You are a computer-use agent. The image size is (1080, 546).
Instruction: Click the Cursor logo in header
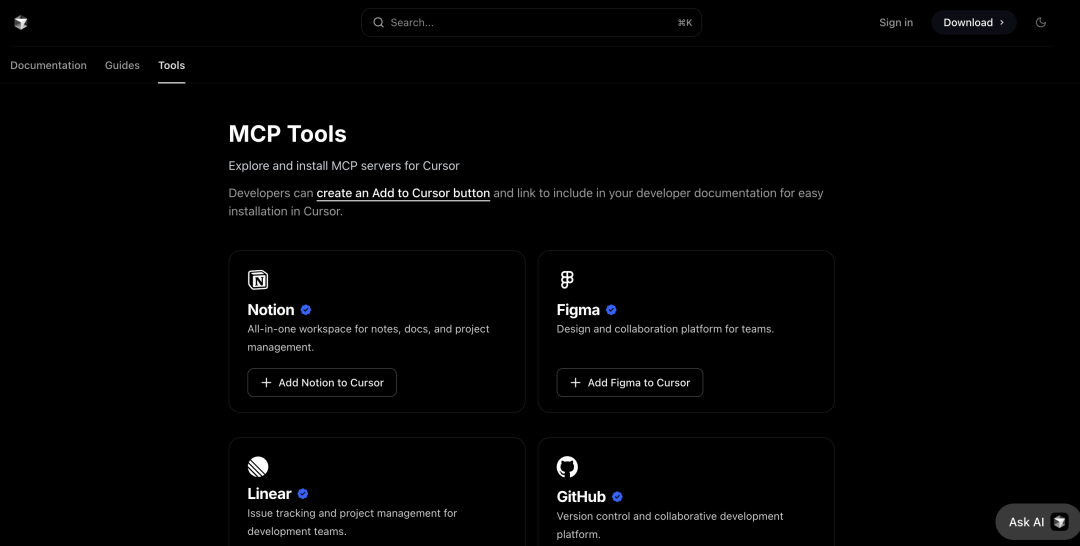click(21, 22)
